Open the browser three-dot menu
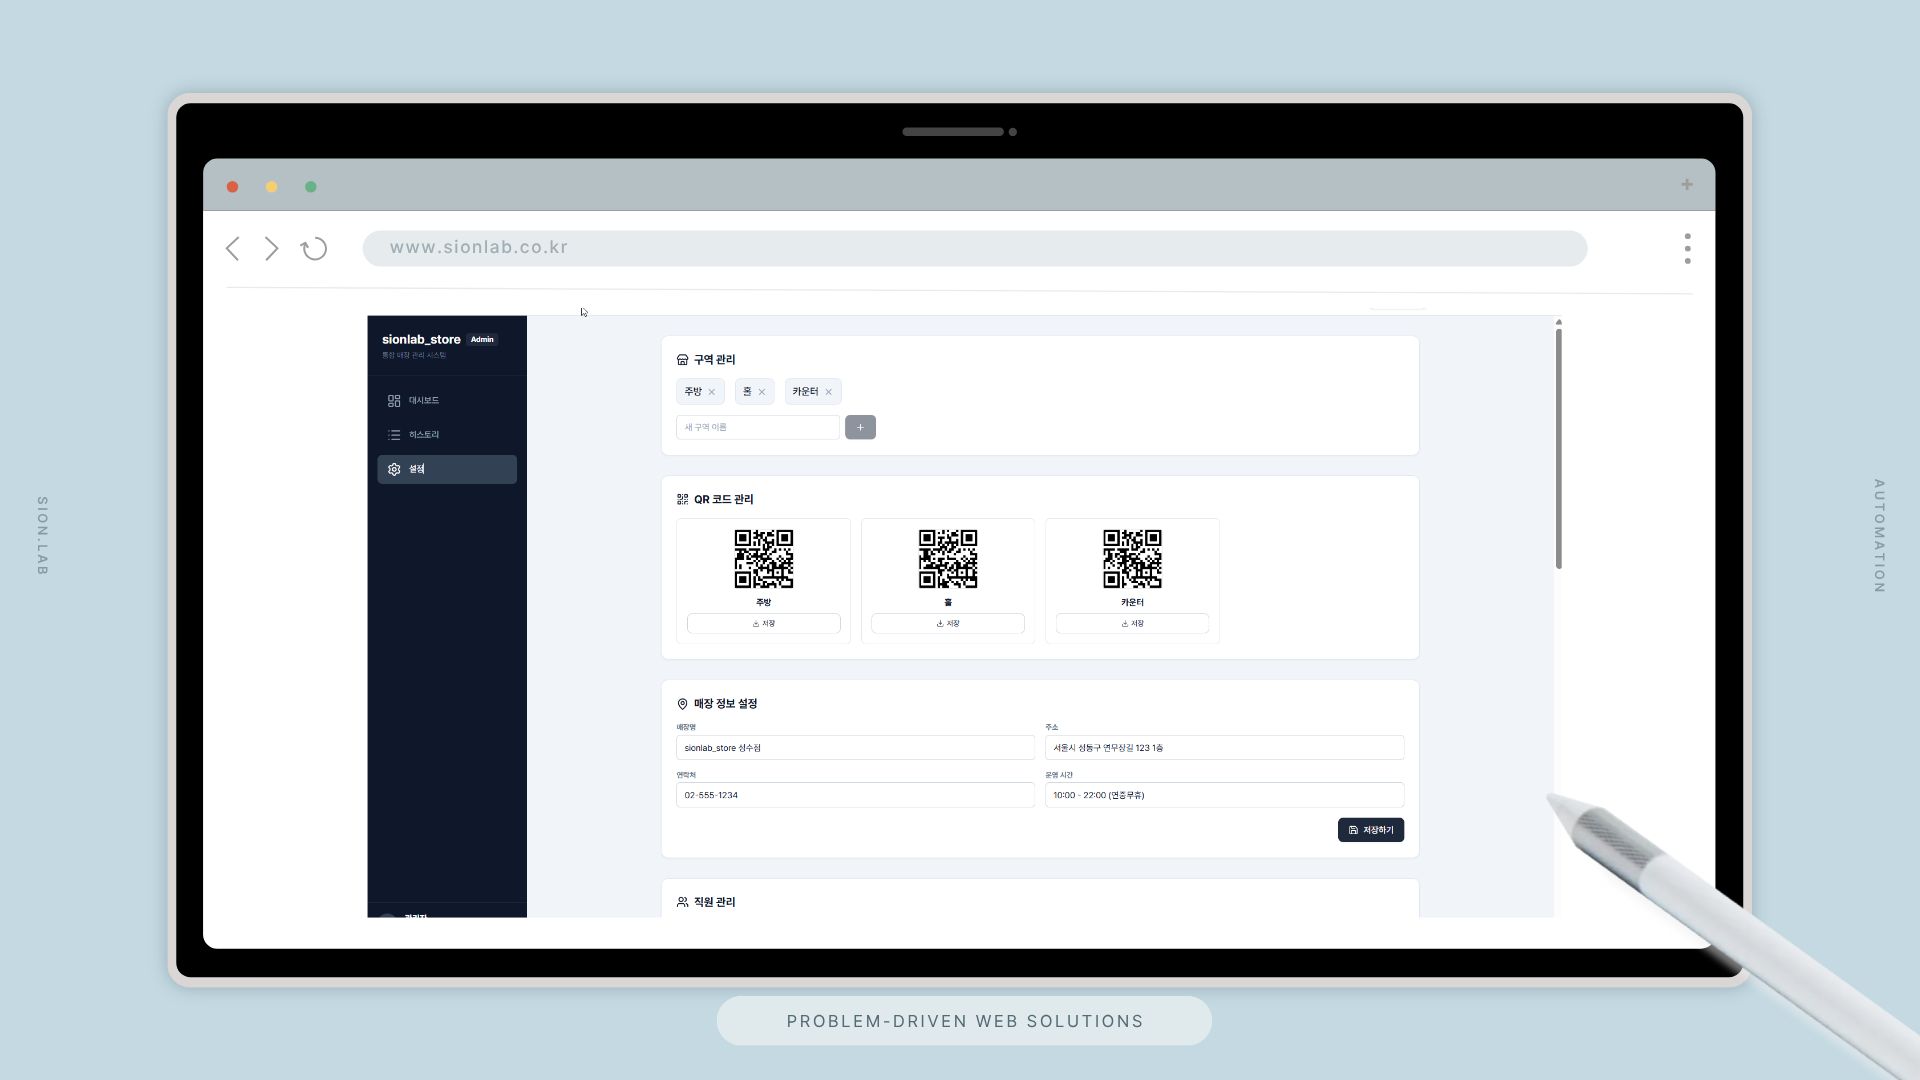The image size is (1920, 1080). pos(1687,249)
